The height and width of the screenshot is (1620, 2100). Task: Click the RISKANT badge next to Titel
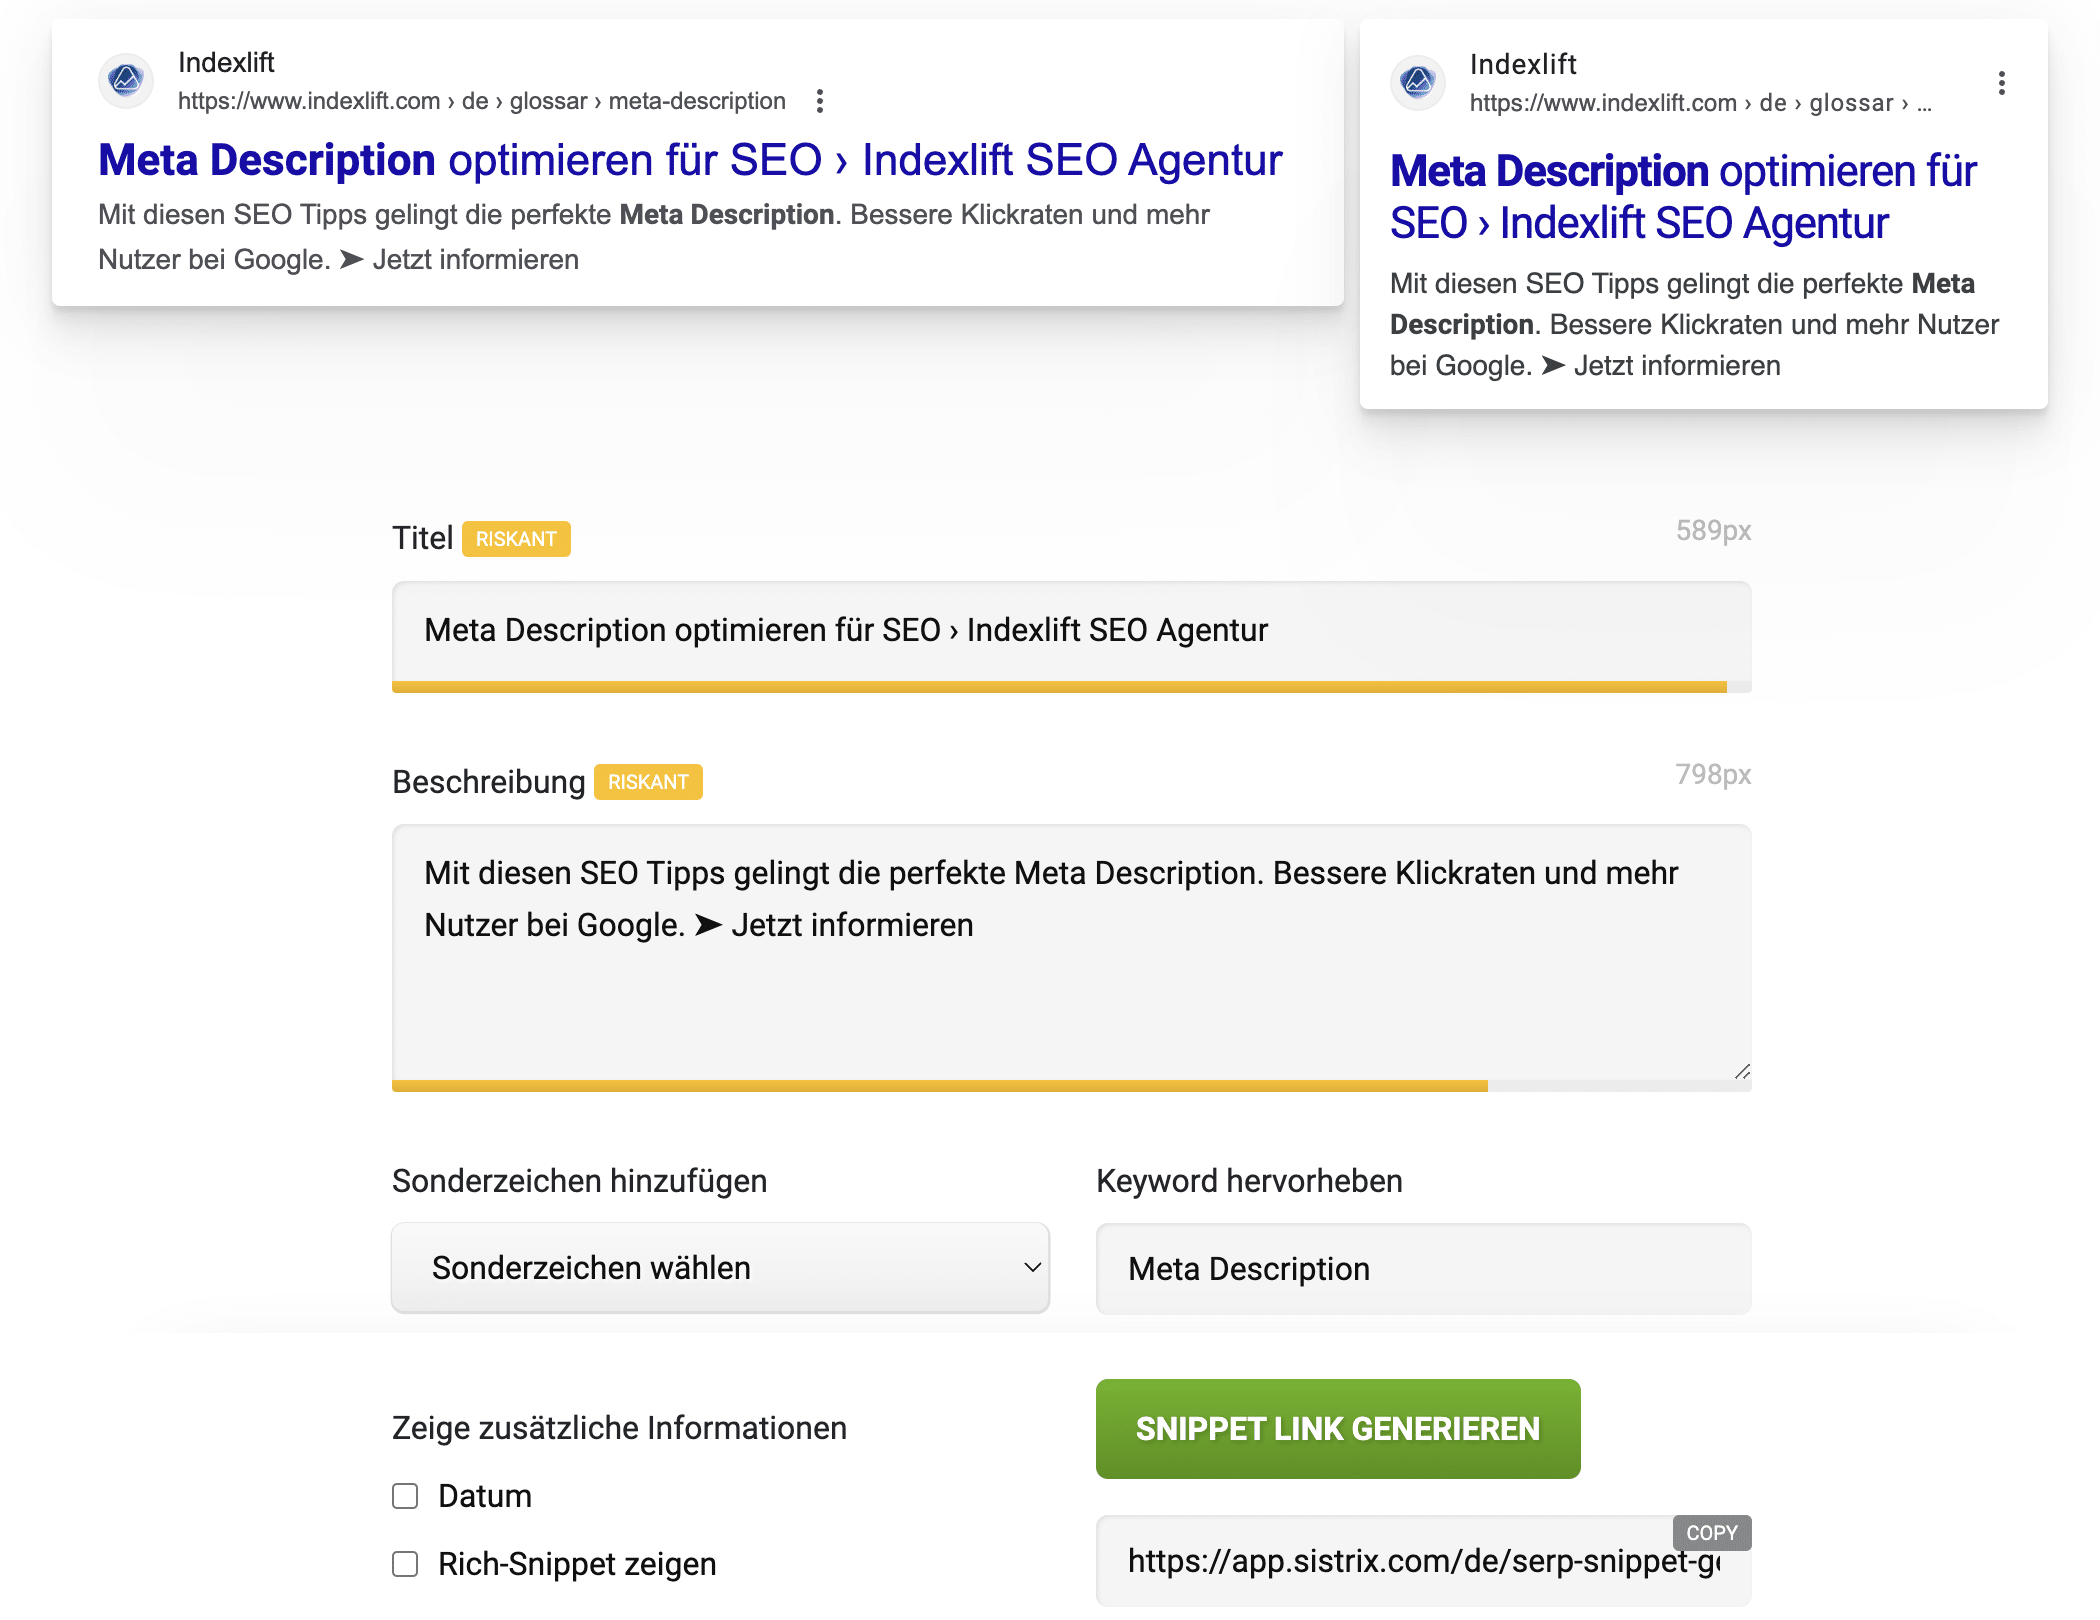(516, 539)
